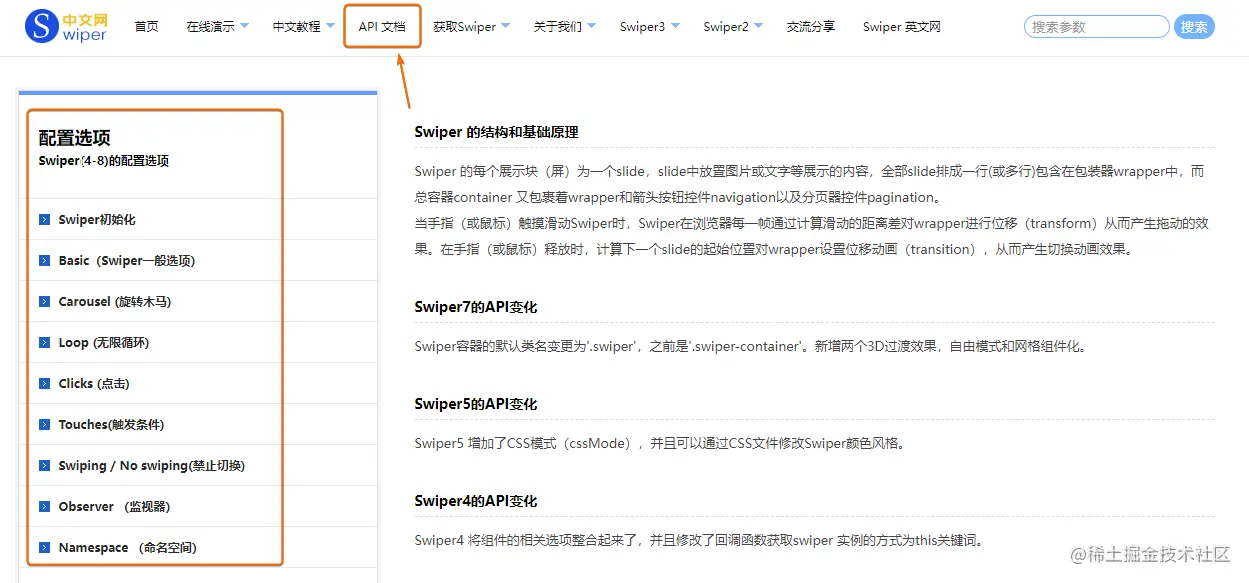This screenshot has width=1249, height=583.
Task: Focus the 搜索参数 search field
Action: (x=1096, y=27)
